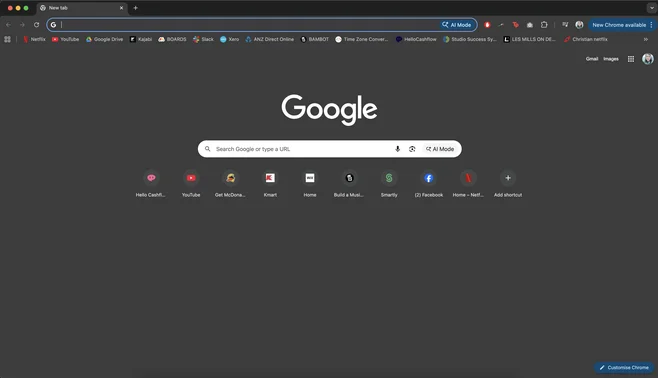Click the Customise Chrome button
Image resolution: width=658 pixels, height=378 pixels.
coord(624,368)
